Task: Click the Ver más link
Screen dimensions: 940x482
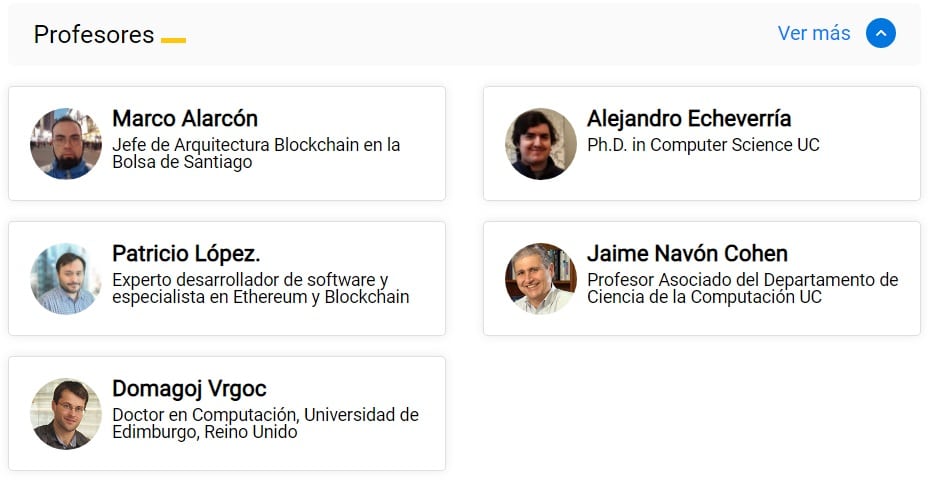Action: (814, 34)
